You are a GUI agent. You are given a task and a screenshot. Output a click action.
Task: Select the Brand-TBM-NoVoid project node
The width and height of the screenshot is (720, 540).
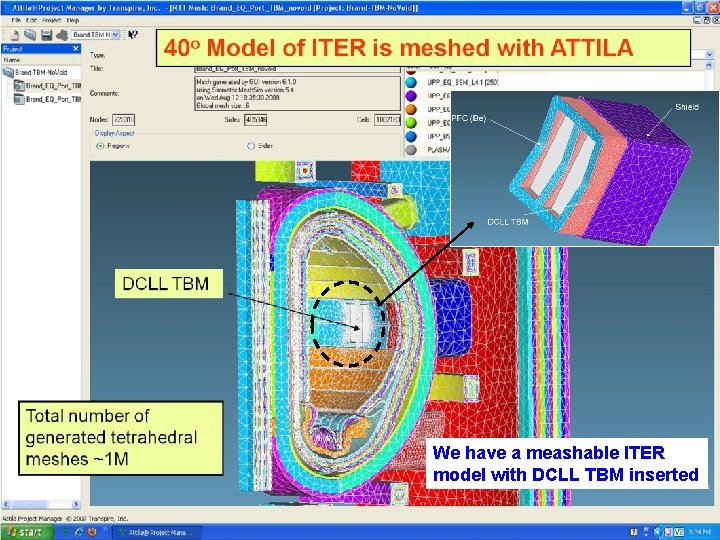pos(41,73)
